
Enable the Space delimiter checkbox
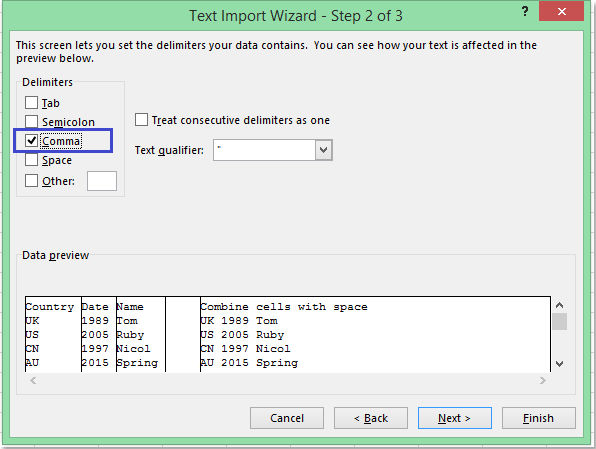[32, 160]
